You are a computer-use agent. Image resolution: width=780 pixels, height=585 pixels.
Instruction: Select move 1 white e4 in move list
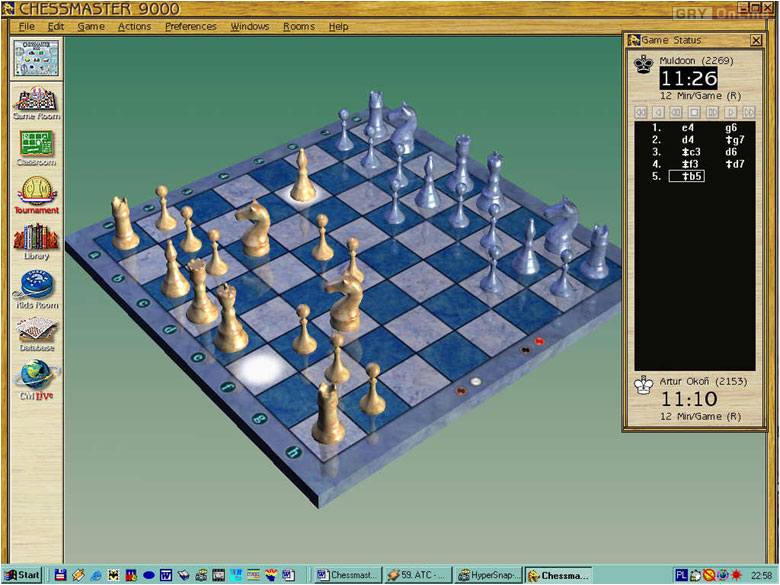tap(687, 128)
